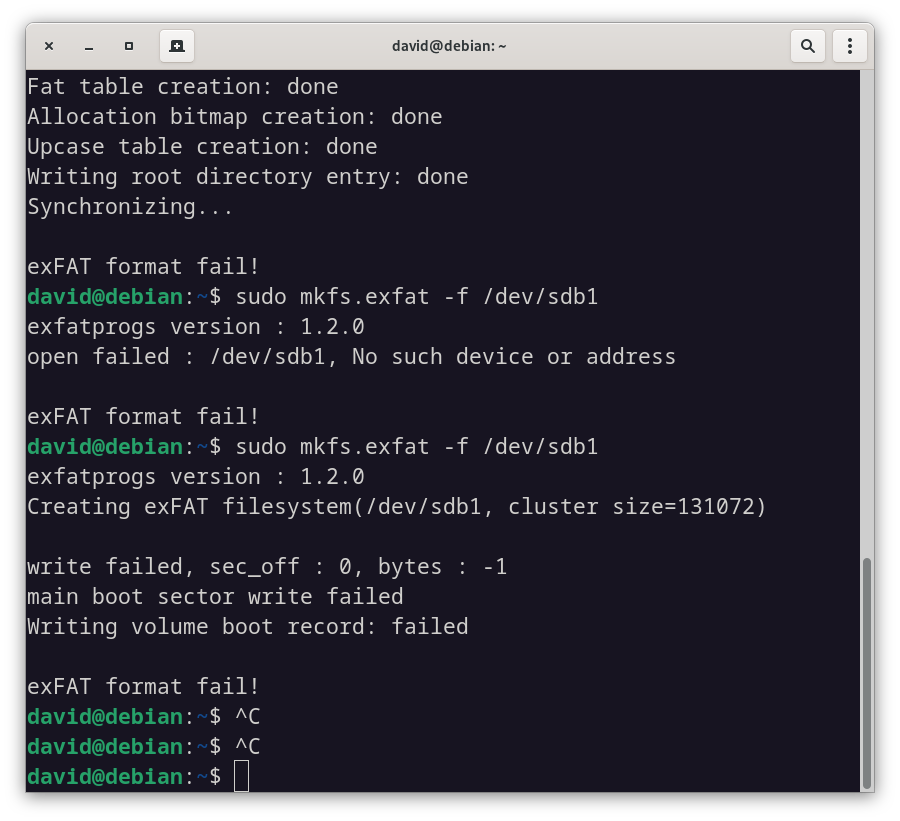Click the 'Creating exFAT filesystem' output line
This screenshot has height=821, width=900.
tap(397, 506)
